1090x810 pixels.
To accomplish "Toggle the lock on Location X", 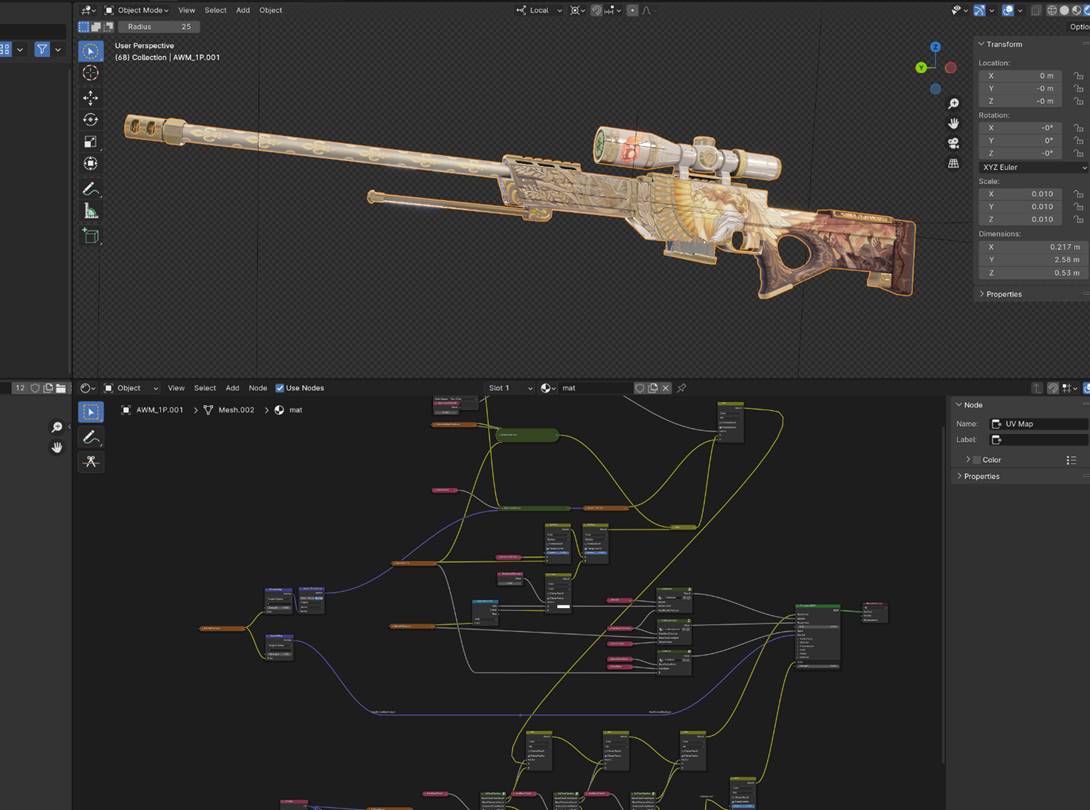I will (x=1078, y=76).
